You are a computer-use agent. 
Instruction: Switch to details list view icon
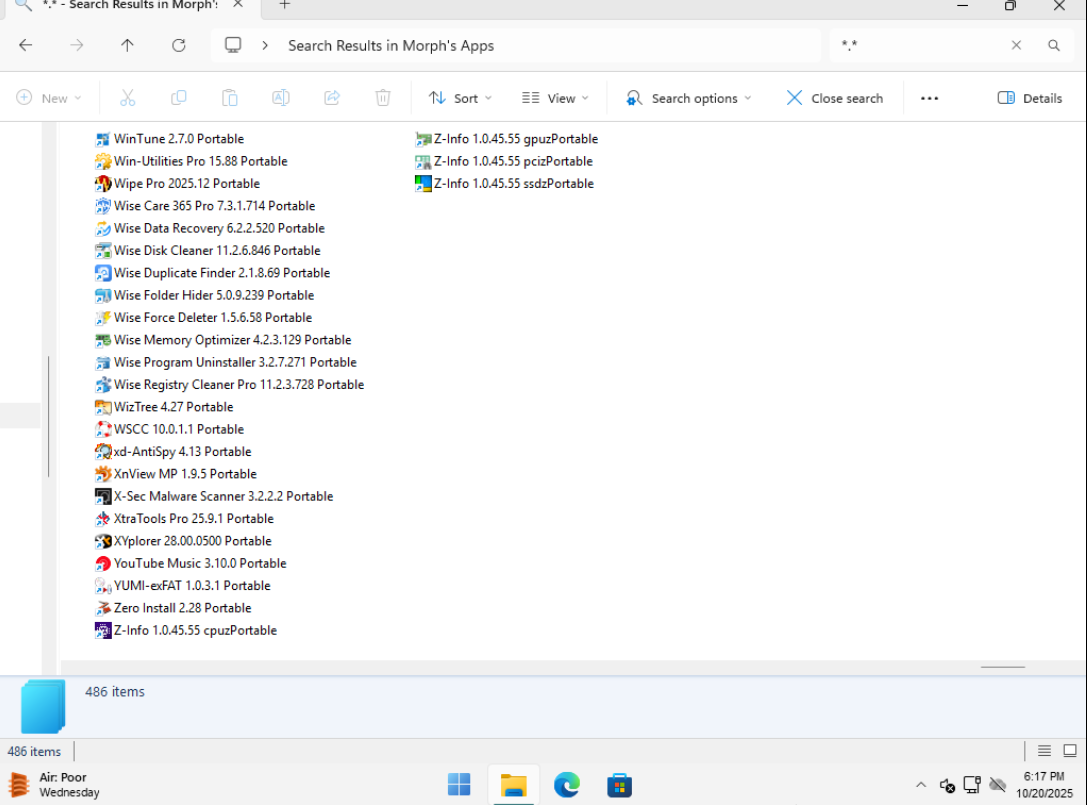coord(1044,751)
